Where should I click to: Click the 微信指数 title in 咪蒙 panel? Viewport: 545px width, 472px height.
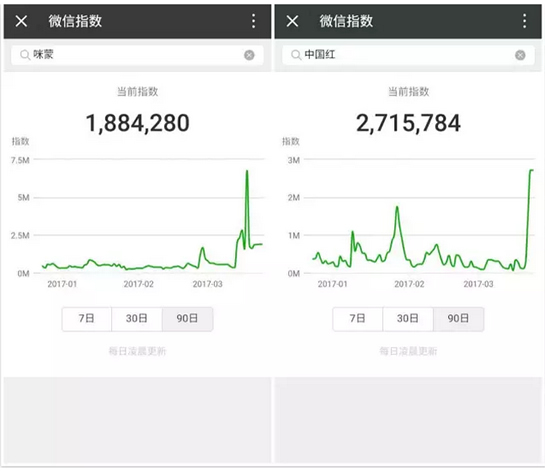point(75,21)
